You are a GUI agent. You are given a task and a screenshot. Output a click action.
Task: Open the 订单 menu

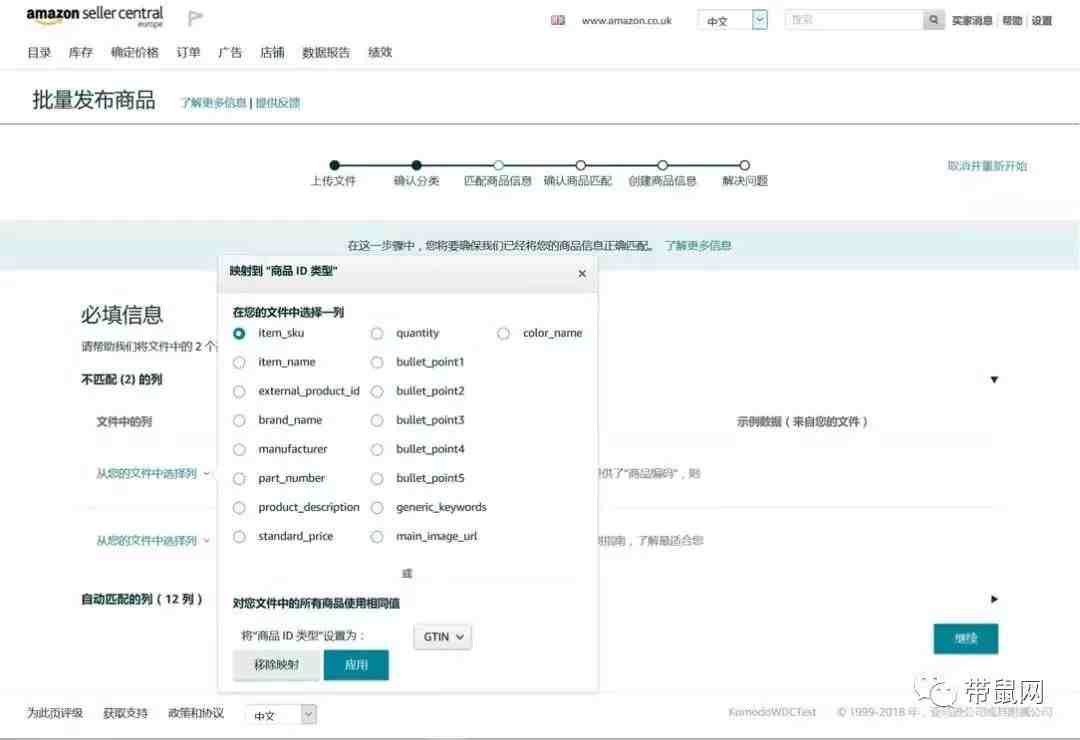tap(188, 52)
